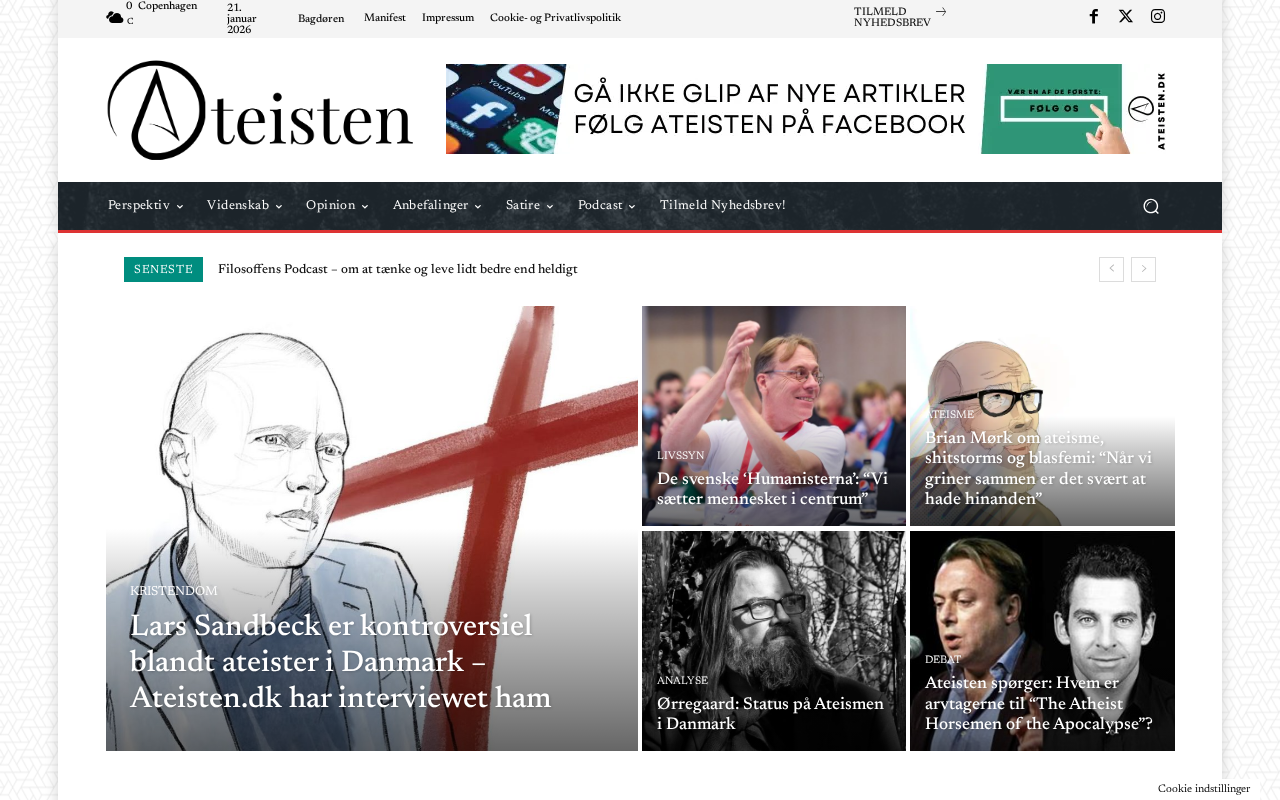Image resolution: width=1280 pixels, height=800 pixels.
Task: Click the cloudy weather icon
Action: point(115,17)
